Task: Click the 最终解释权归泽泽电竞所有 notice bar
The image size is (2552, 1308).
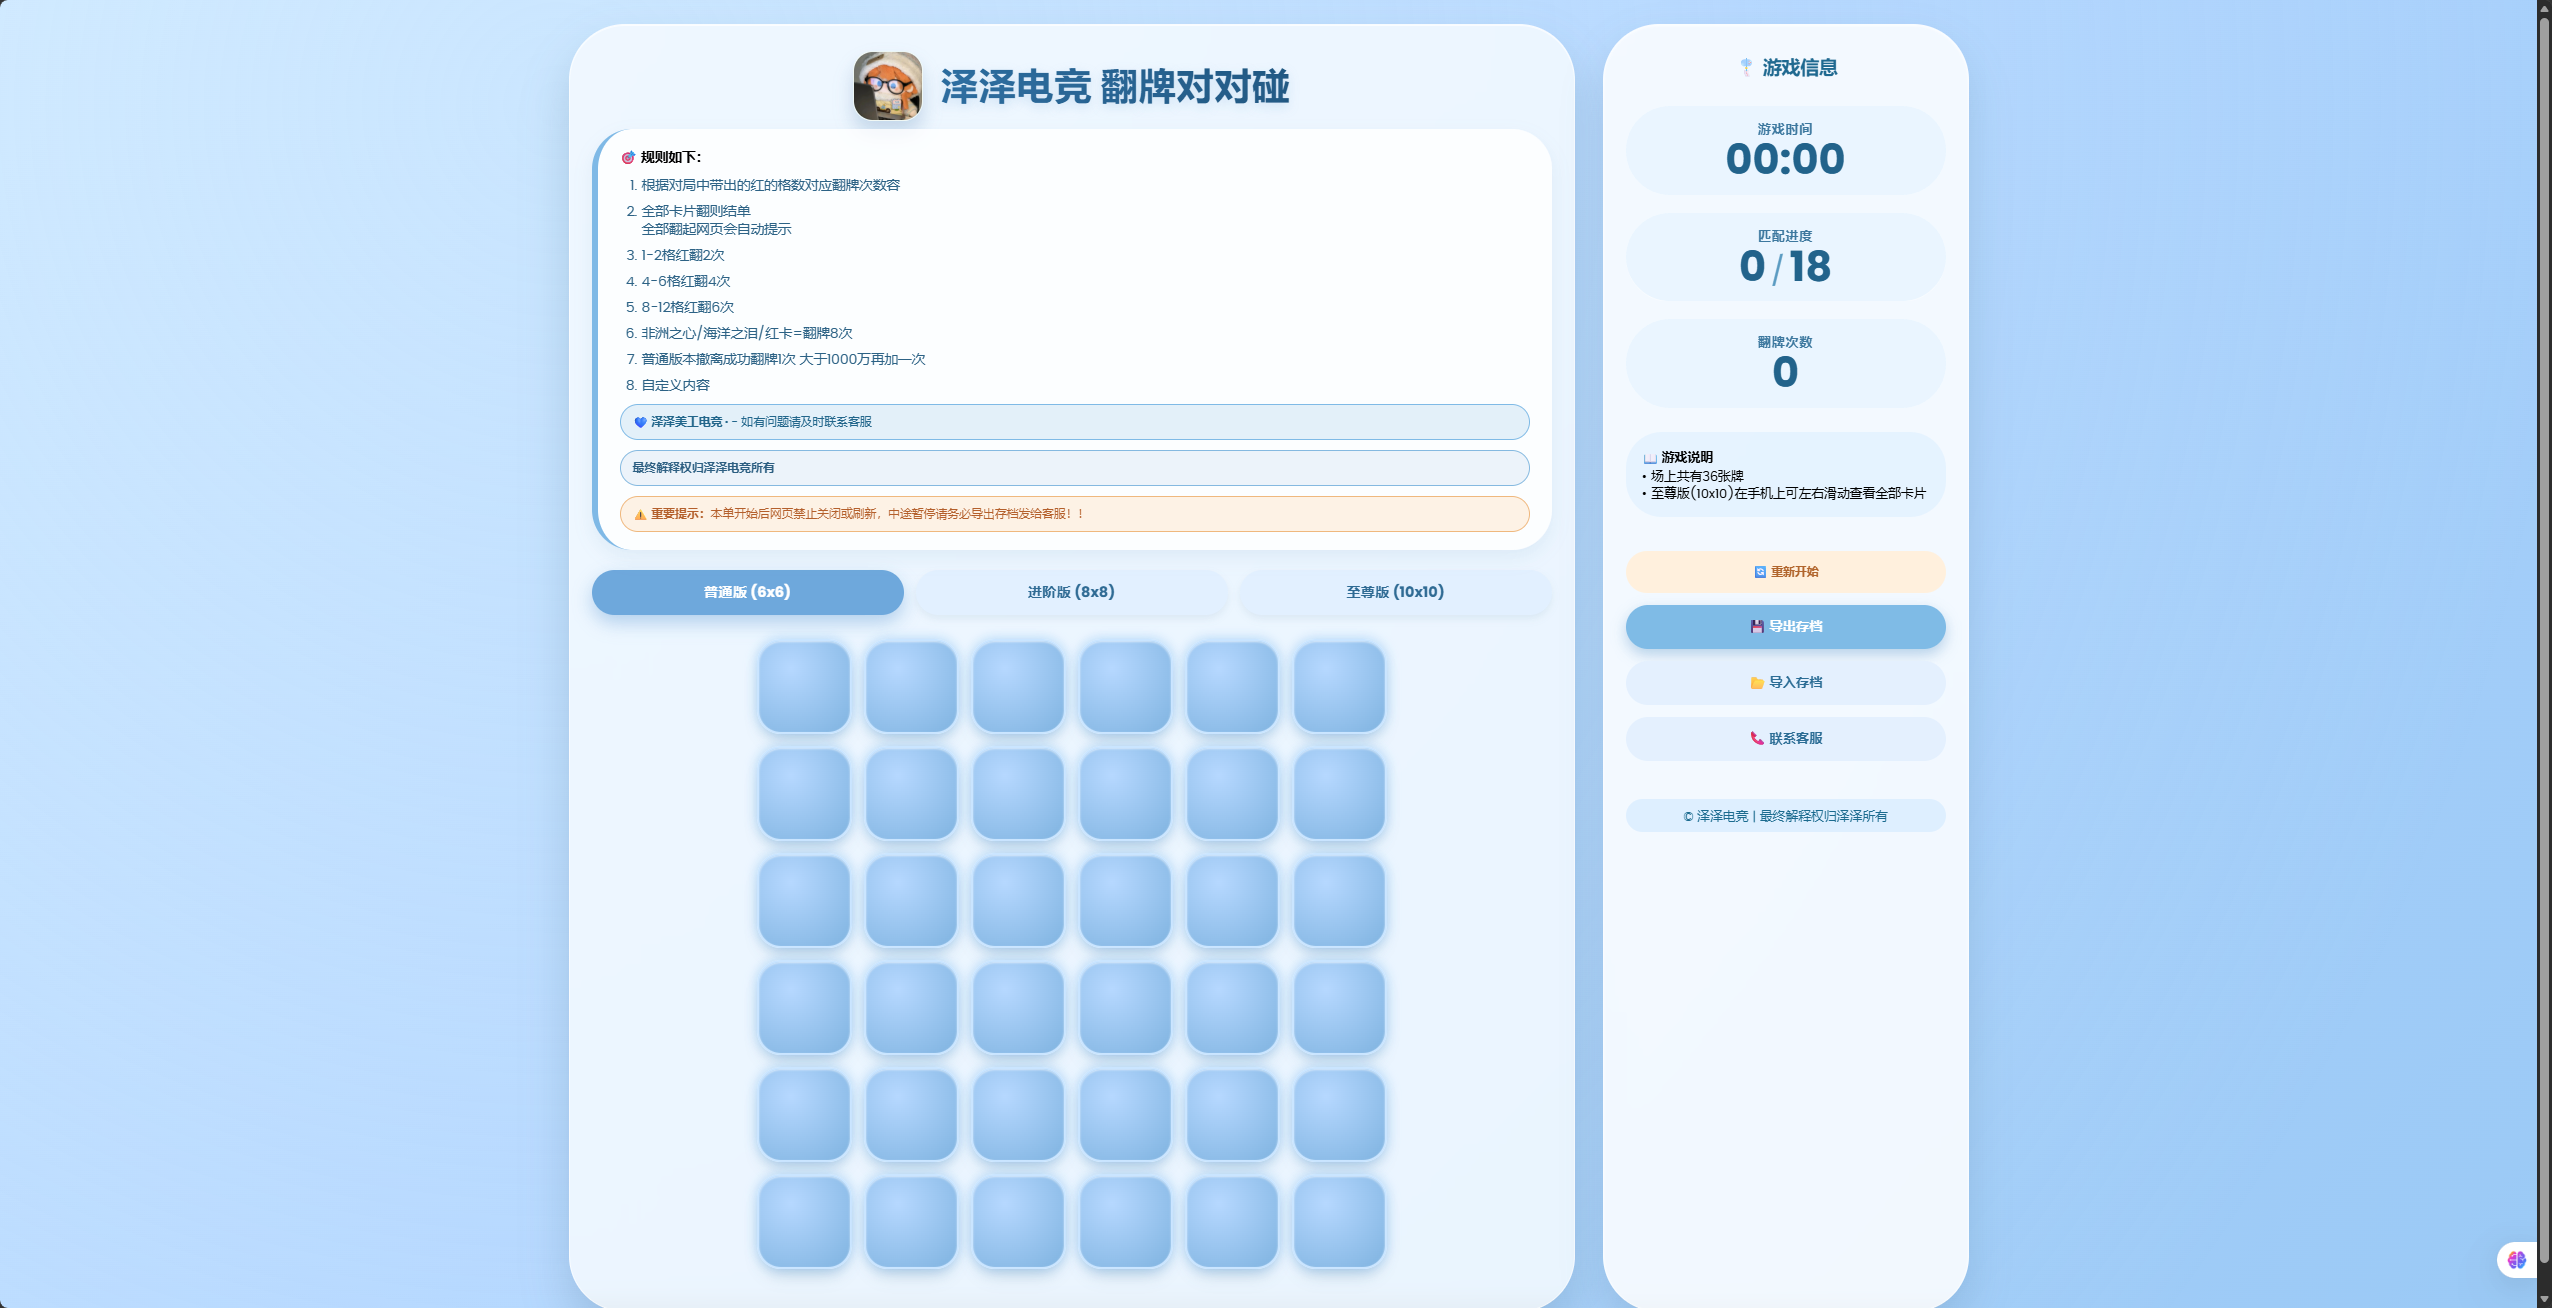Action: pyautogui.click(x=1074, y=468)
